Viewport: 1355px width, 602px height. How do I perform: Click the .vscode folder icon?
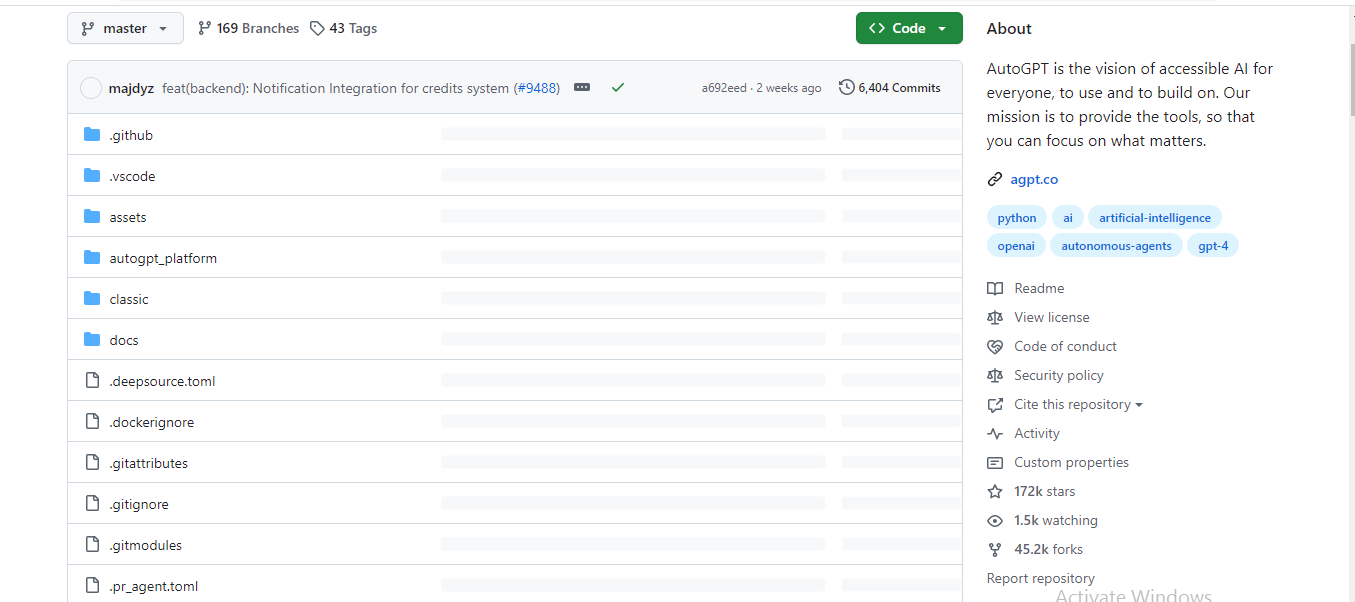click(x=92, y=176)
